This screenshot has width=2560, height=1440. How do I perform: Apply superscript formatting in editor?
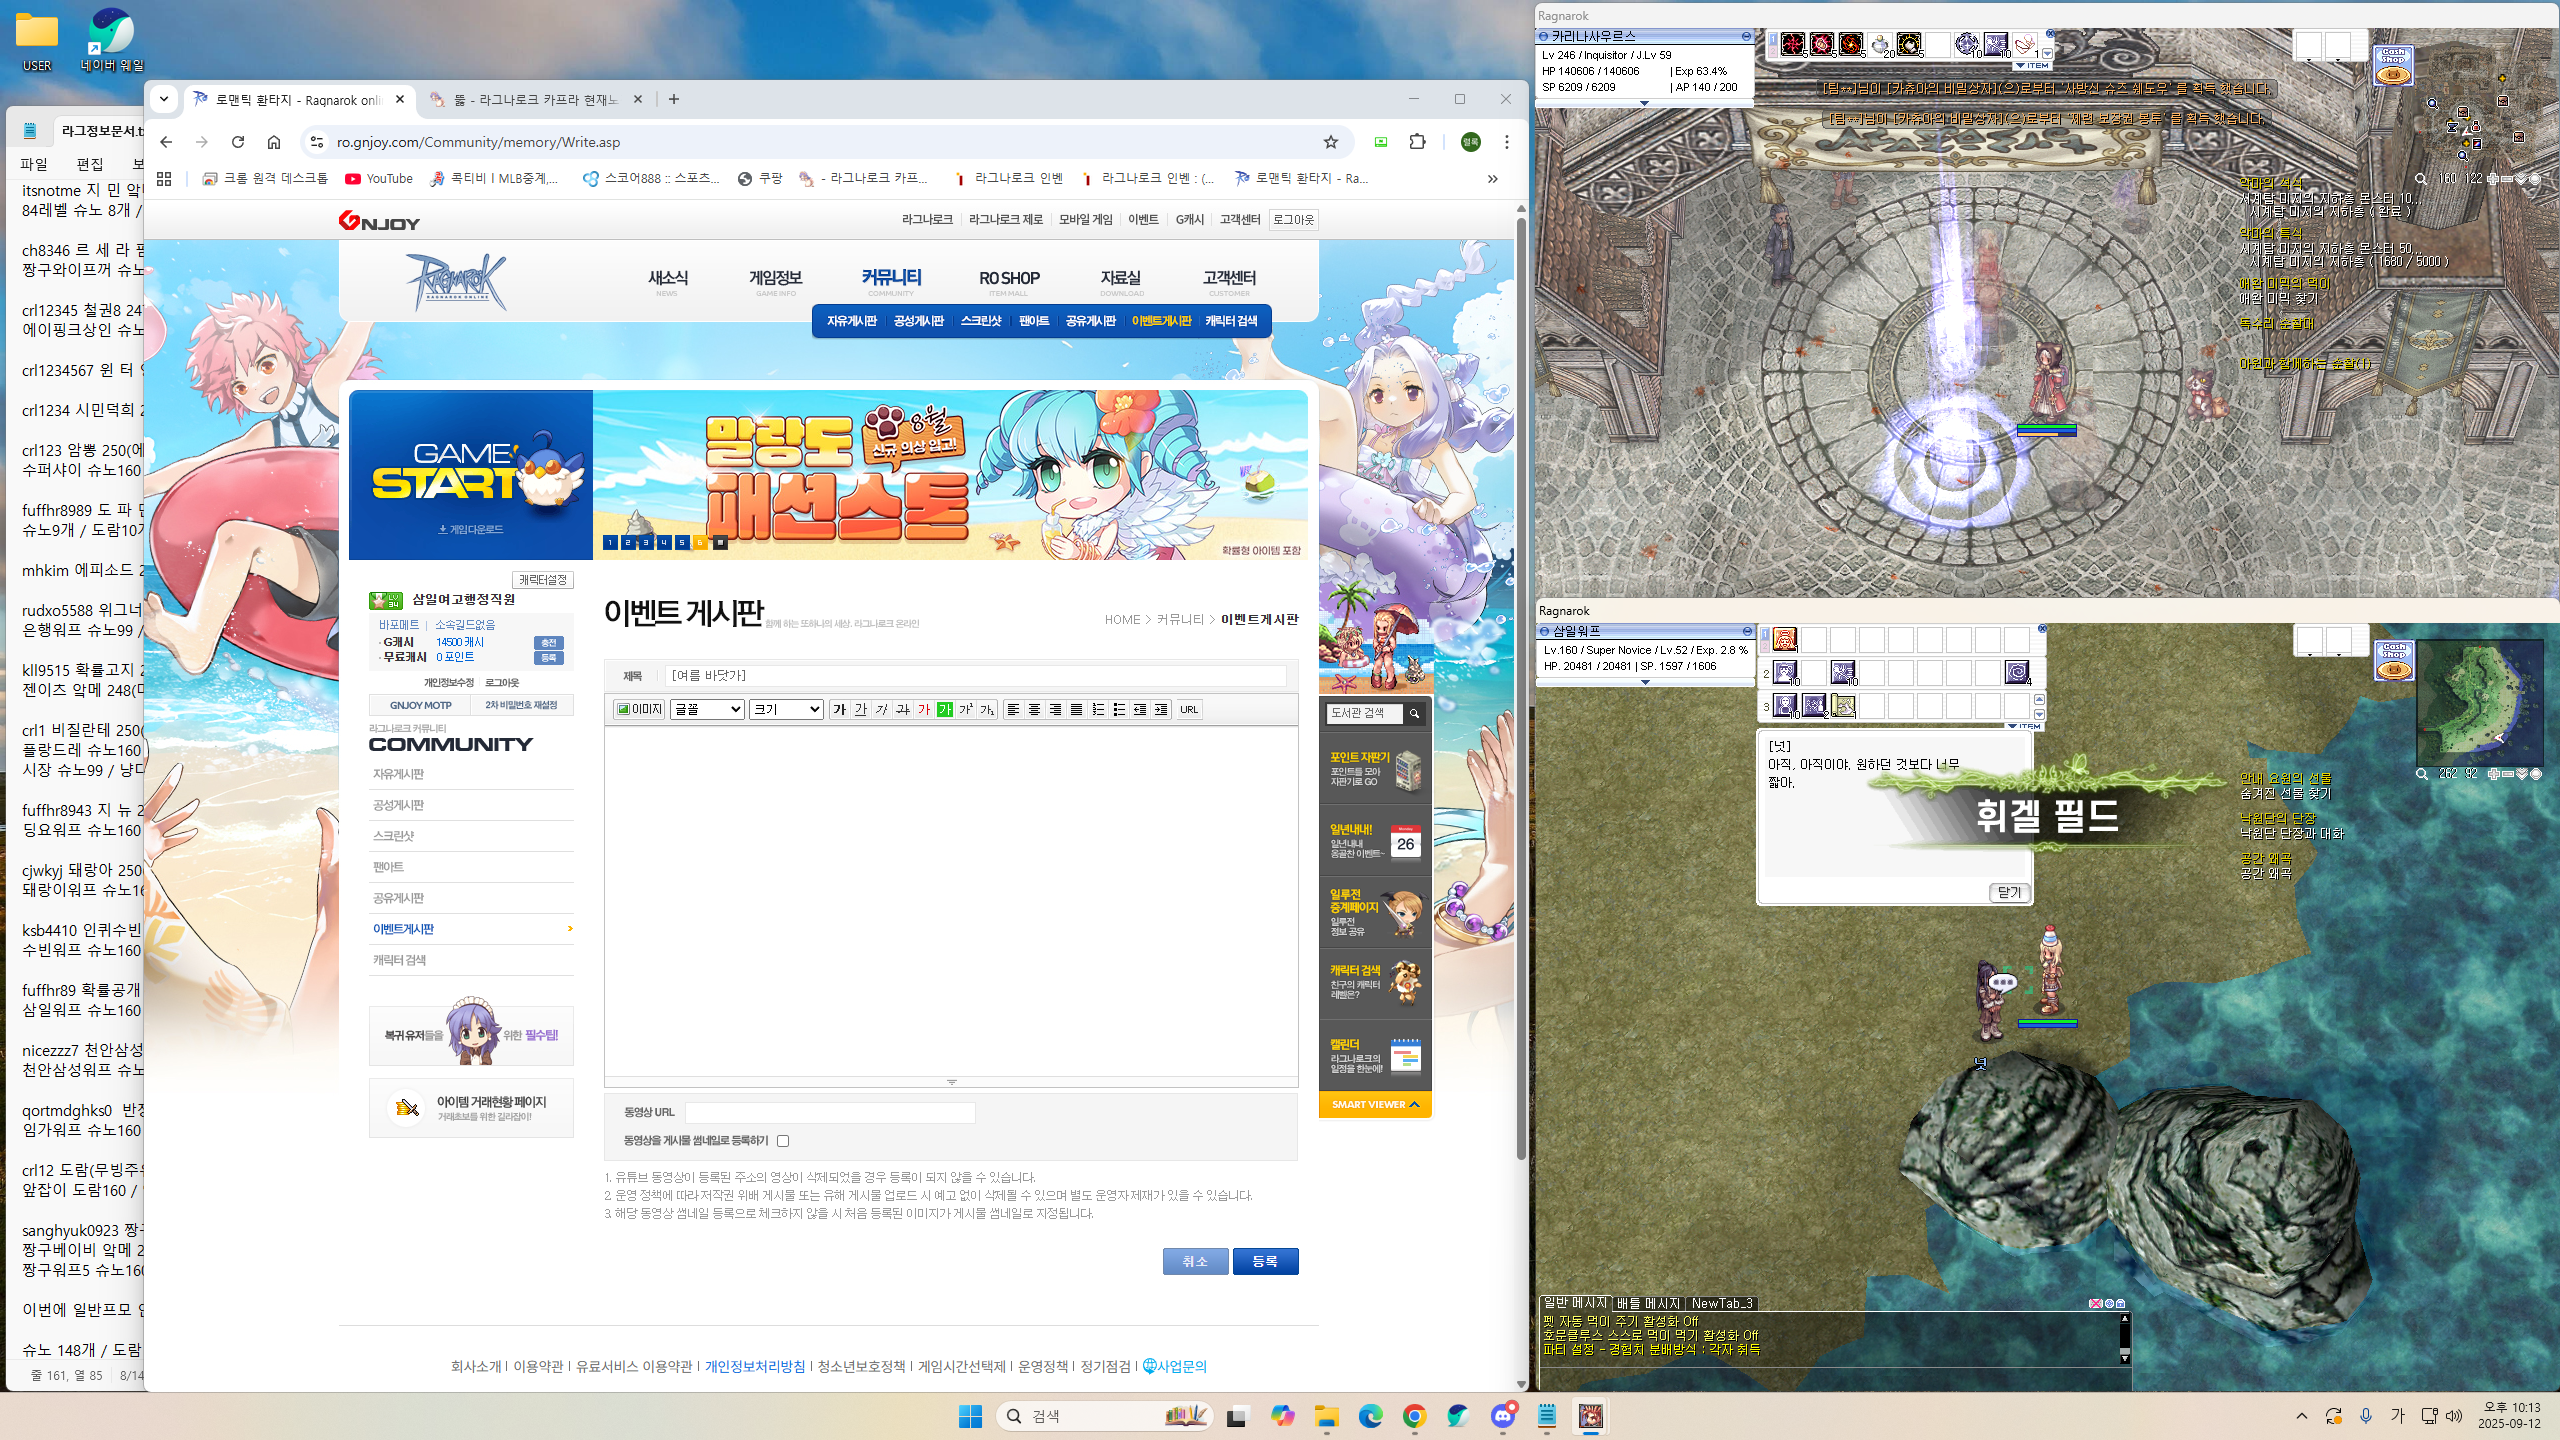tap(966, 709)
